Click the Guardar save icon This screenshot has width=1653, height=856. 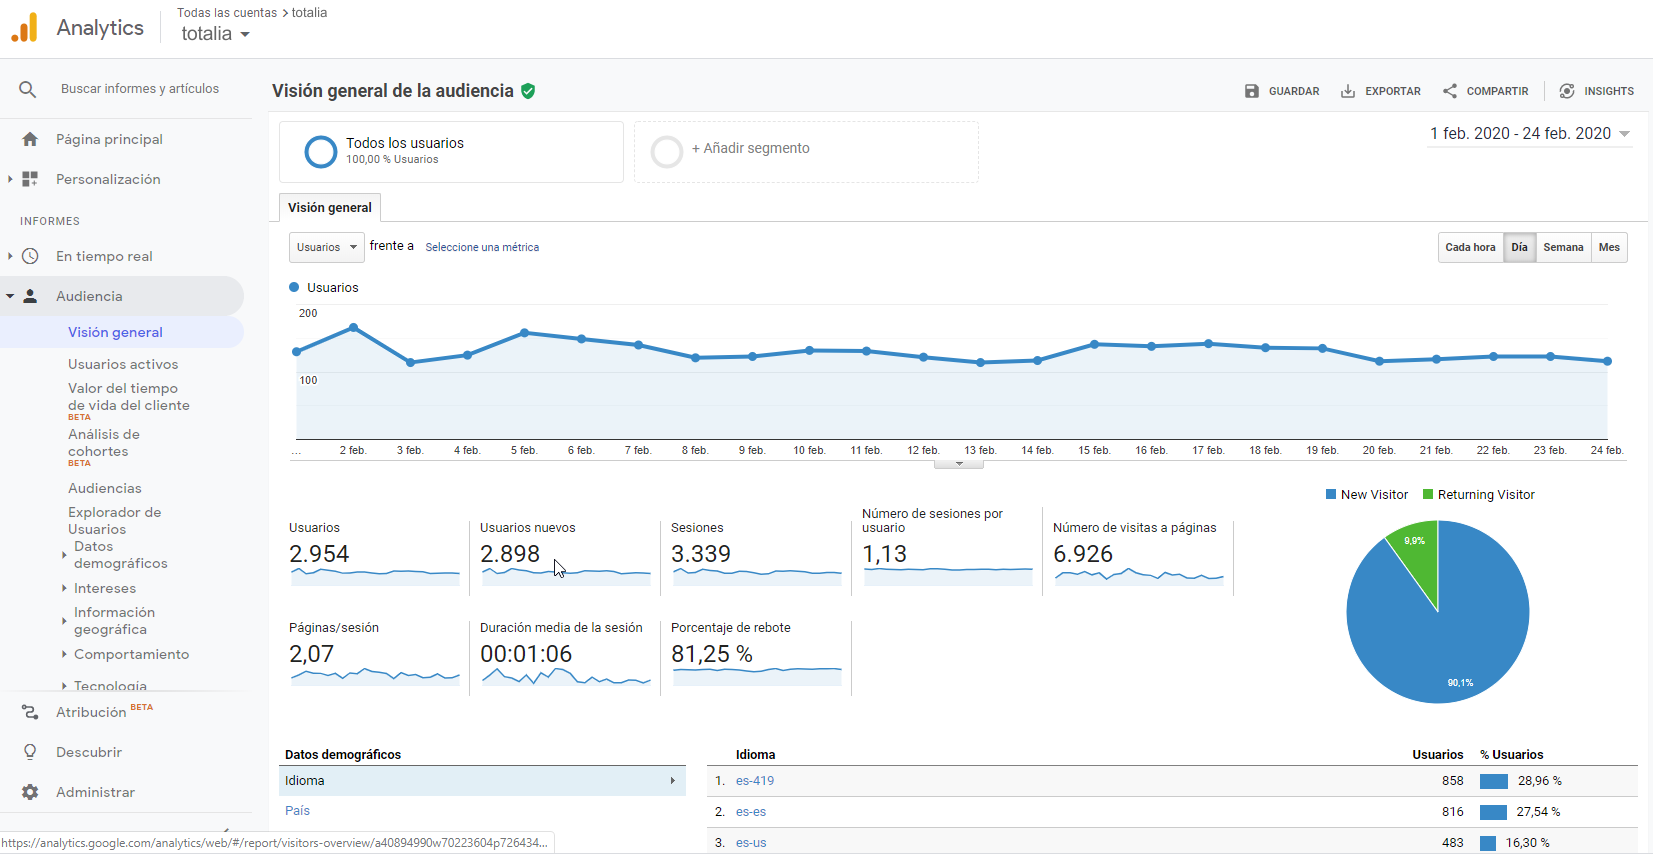click(x=1252, y=91)
